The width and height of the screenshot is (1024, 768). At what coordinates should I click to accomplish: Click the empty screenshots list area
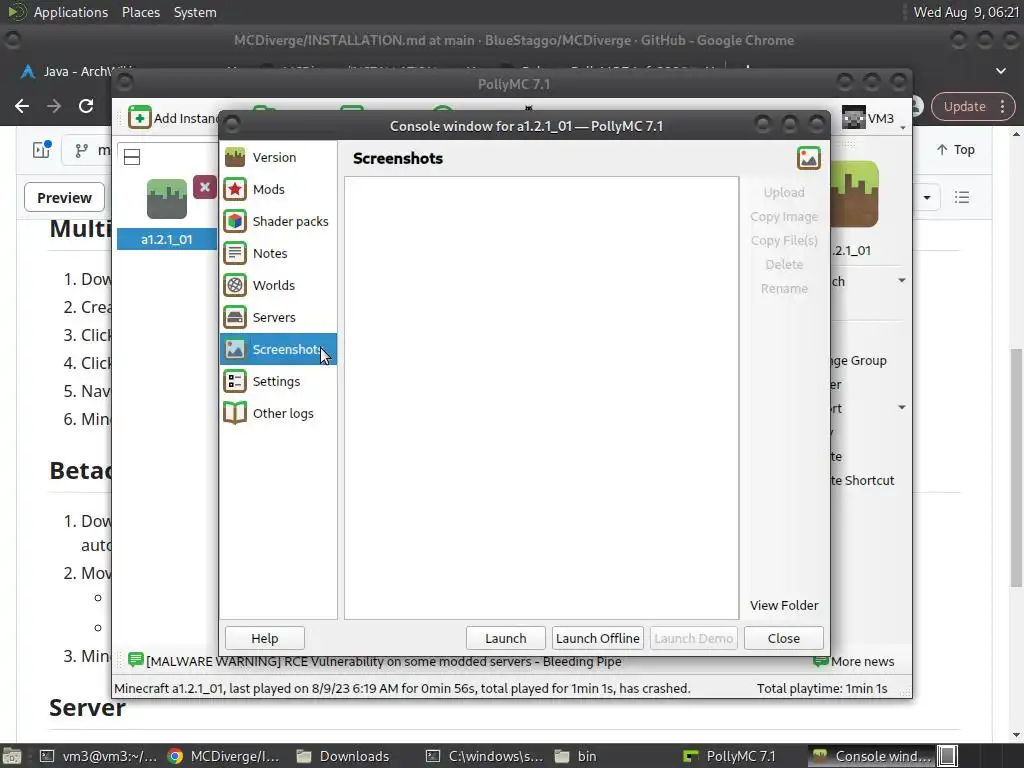click(541, 398)
